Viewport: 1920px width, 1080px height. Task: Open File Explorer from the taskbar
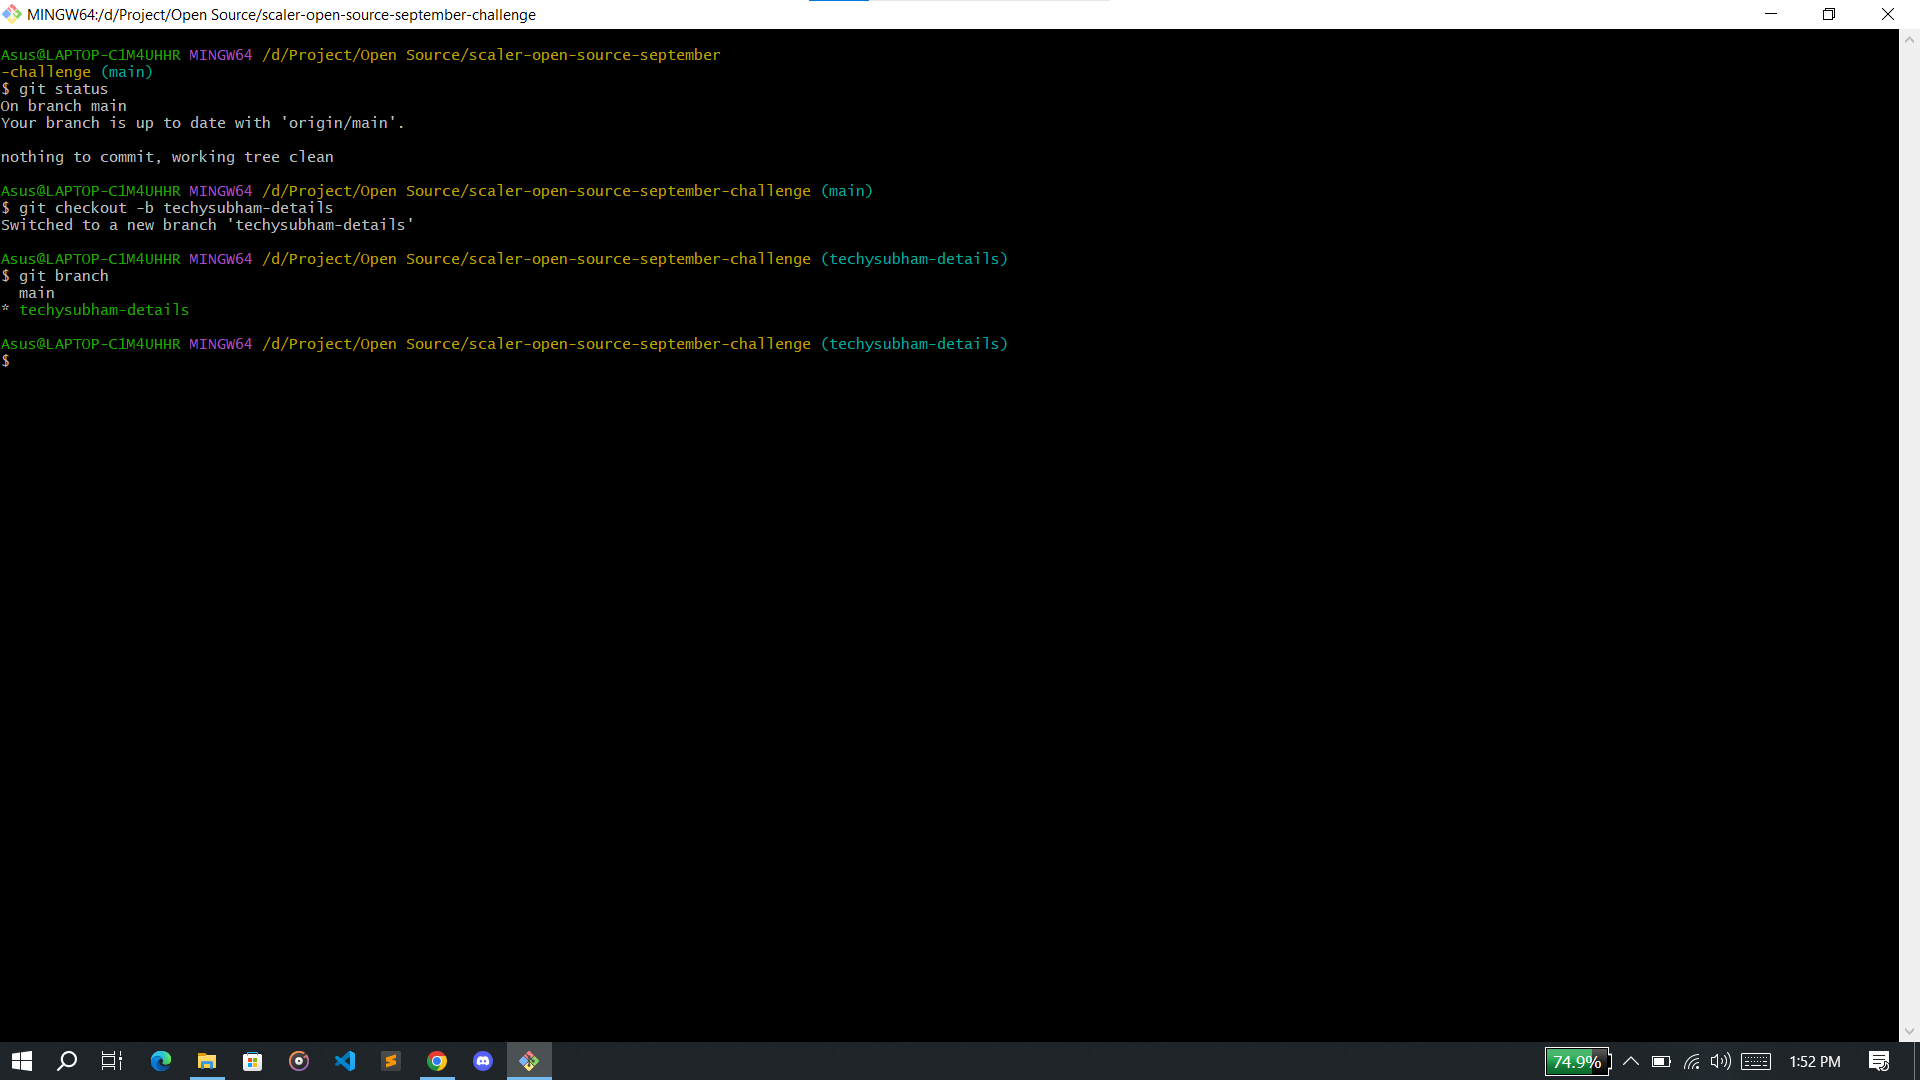pyautogui.click(x=206, y=1061)
